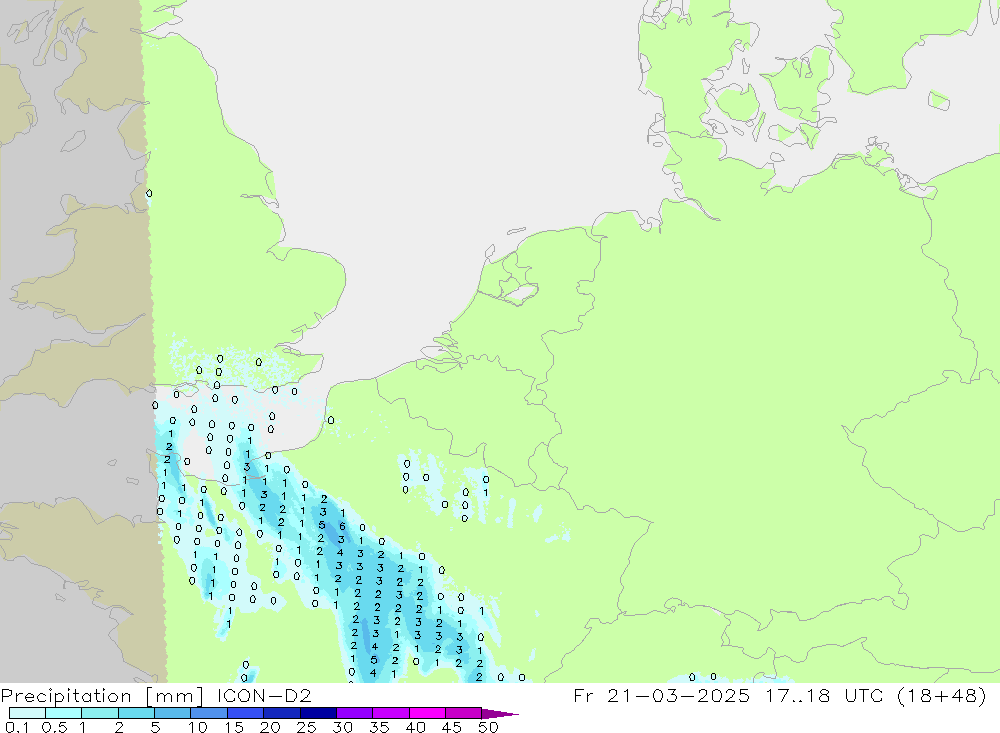Click the 0.5–1 mm legend color swatch
The image size is (1000, 733).
coord(64,713)
